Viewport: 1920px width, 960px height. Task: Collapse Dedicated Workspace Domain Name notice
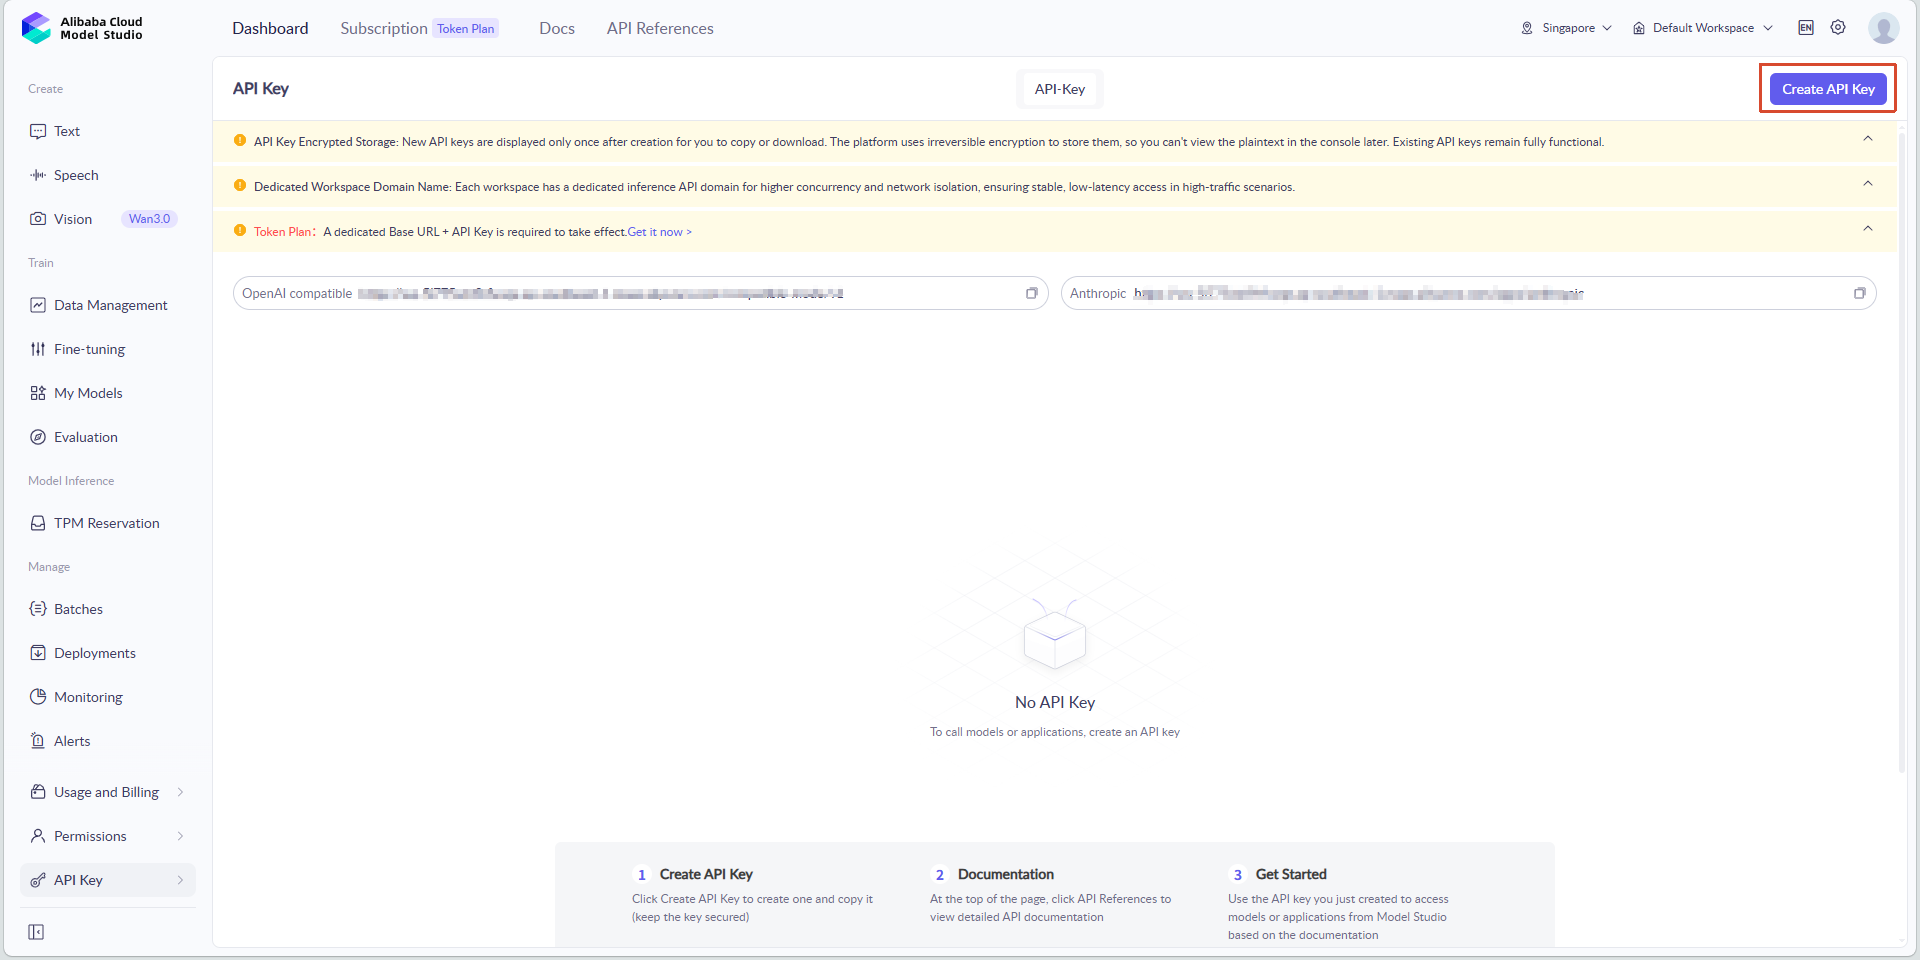[1868, 184]
